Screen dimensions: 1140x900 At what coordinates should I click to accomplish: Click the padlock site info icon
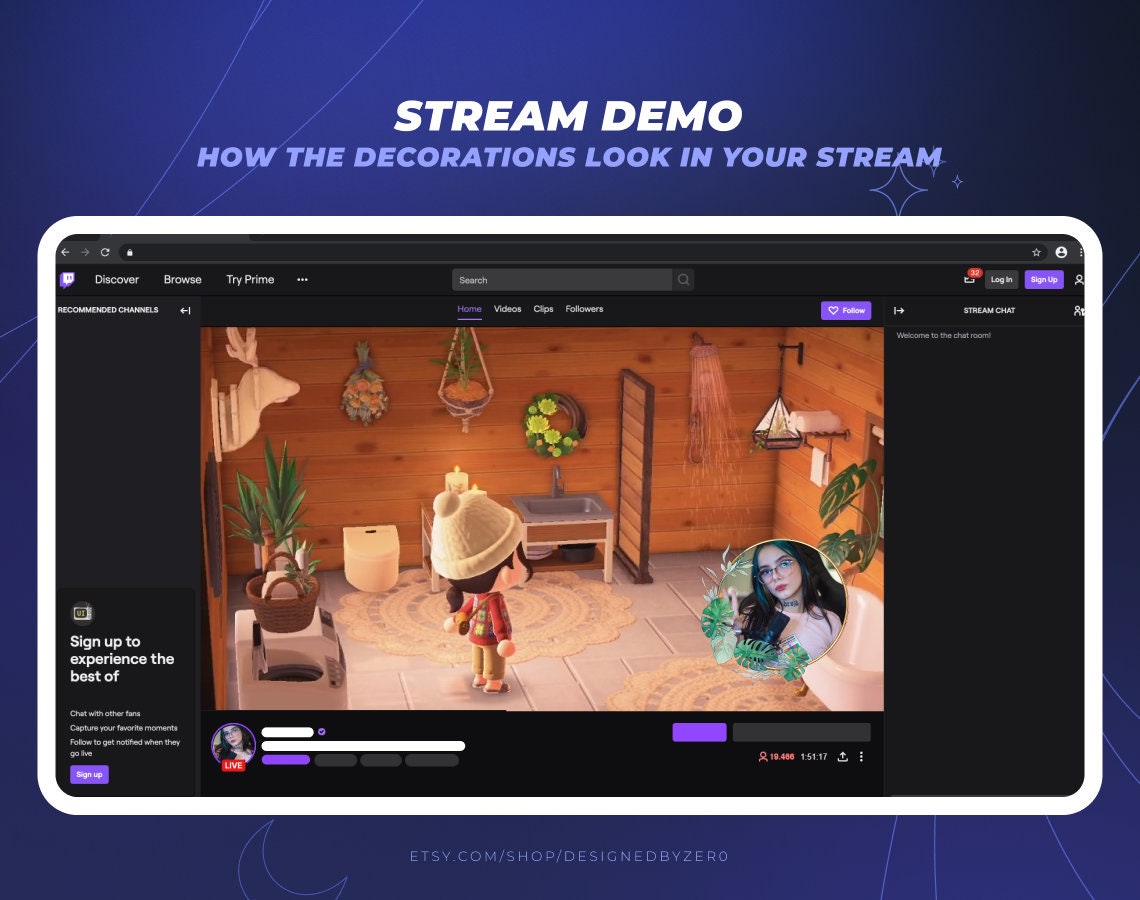tap(130, 252)
